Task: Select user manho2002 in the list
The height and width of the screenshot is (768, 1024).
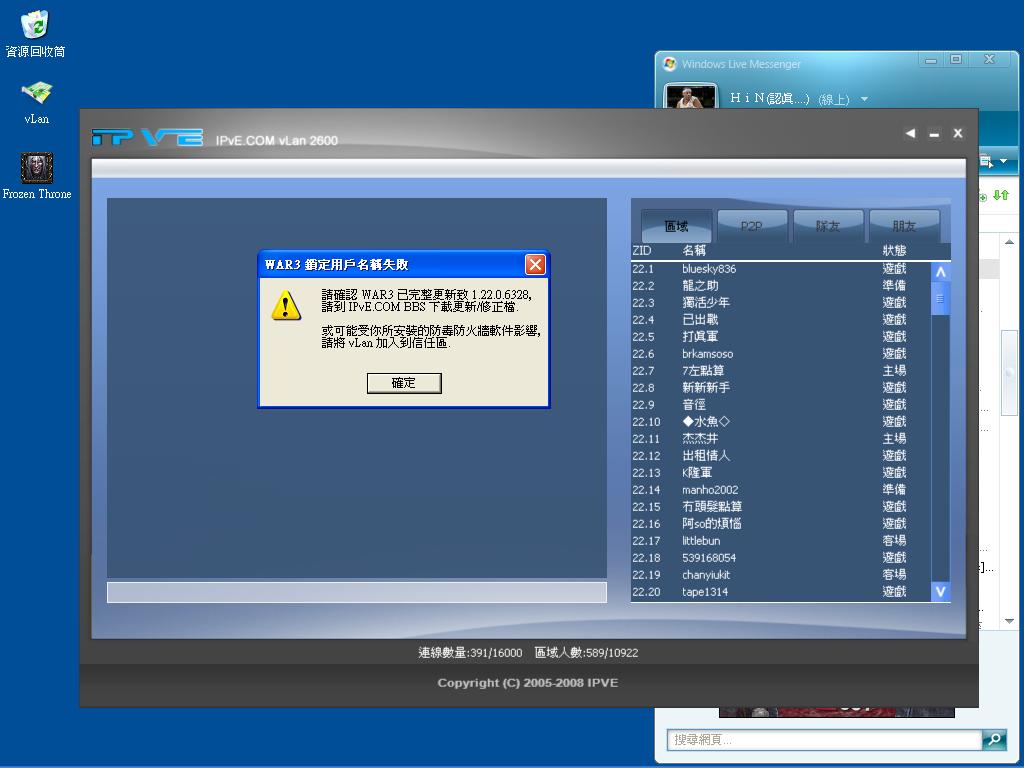Action: (780, 490)
